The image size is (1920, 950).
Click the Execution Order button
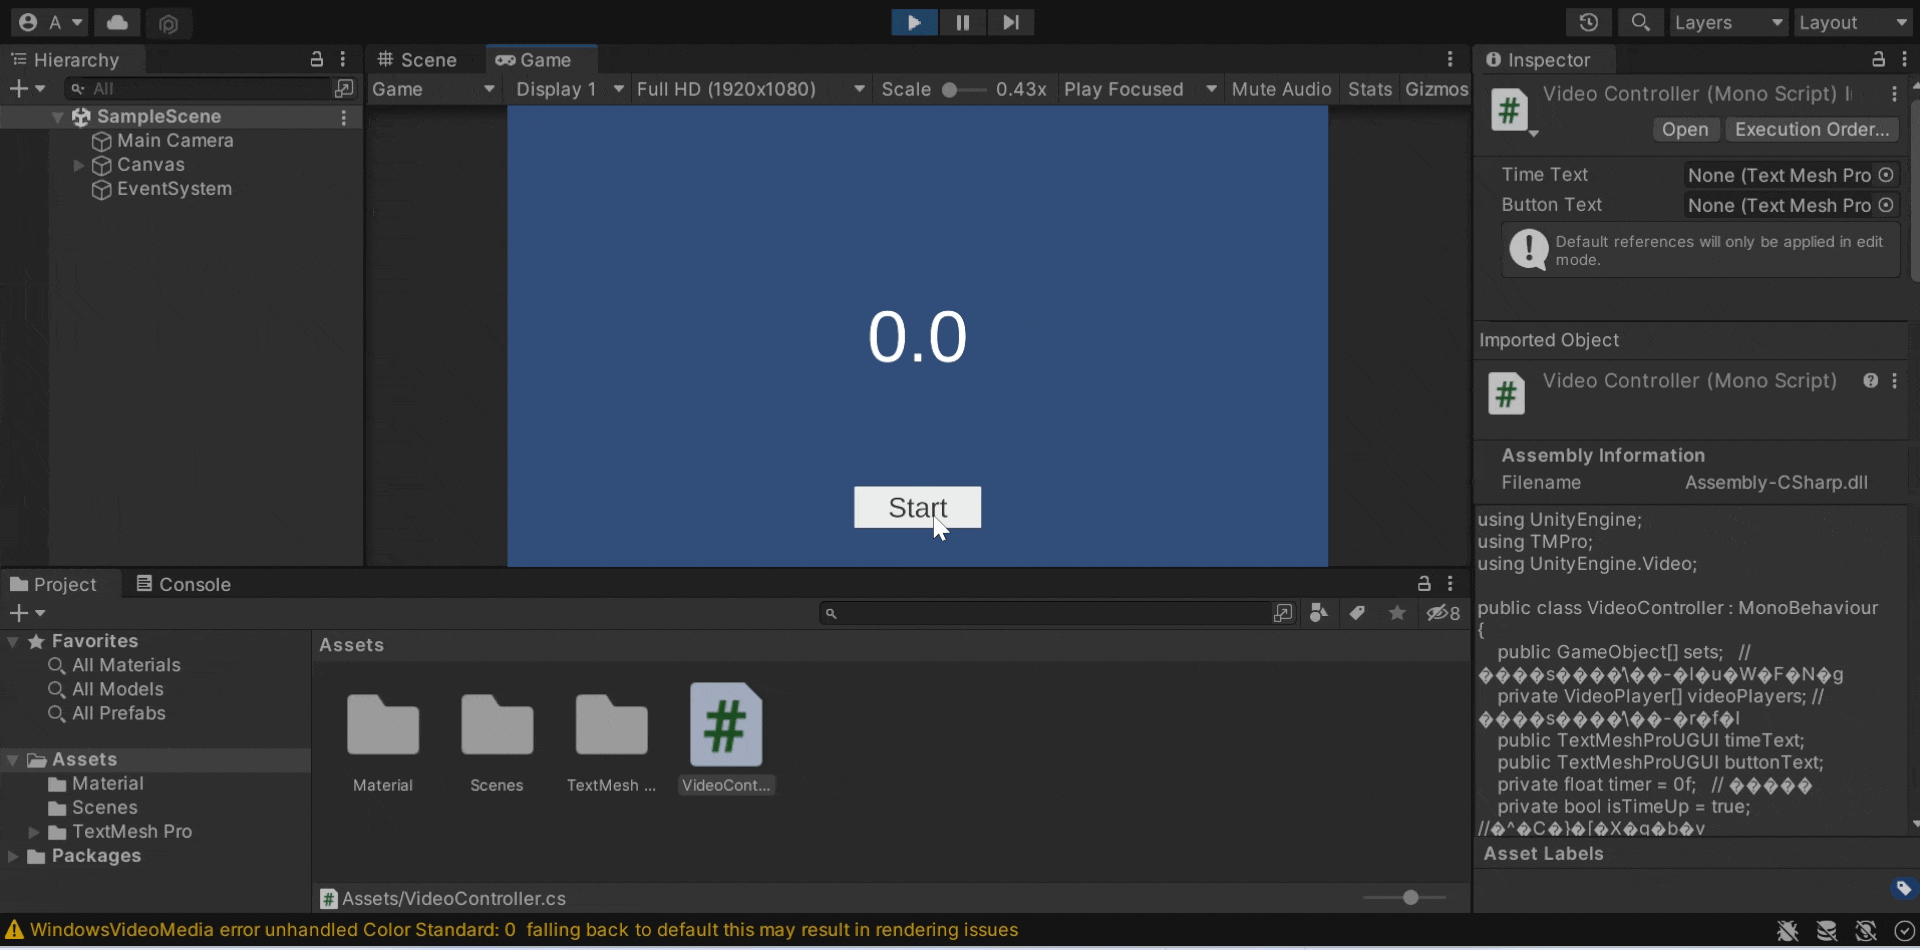click(x=1812, y=129)
